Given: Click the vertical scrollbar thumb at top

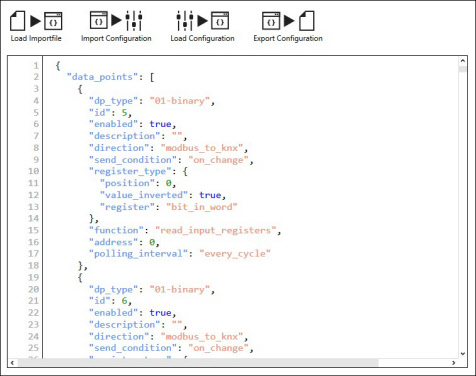Looking at the screenshot, I should click(x=462, y=69).
